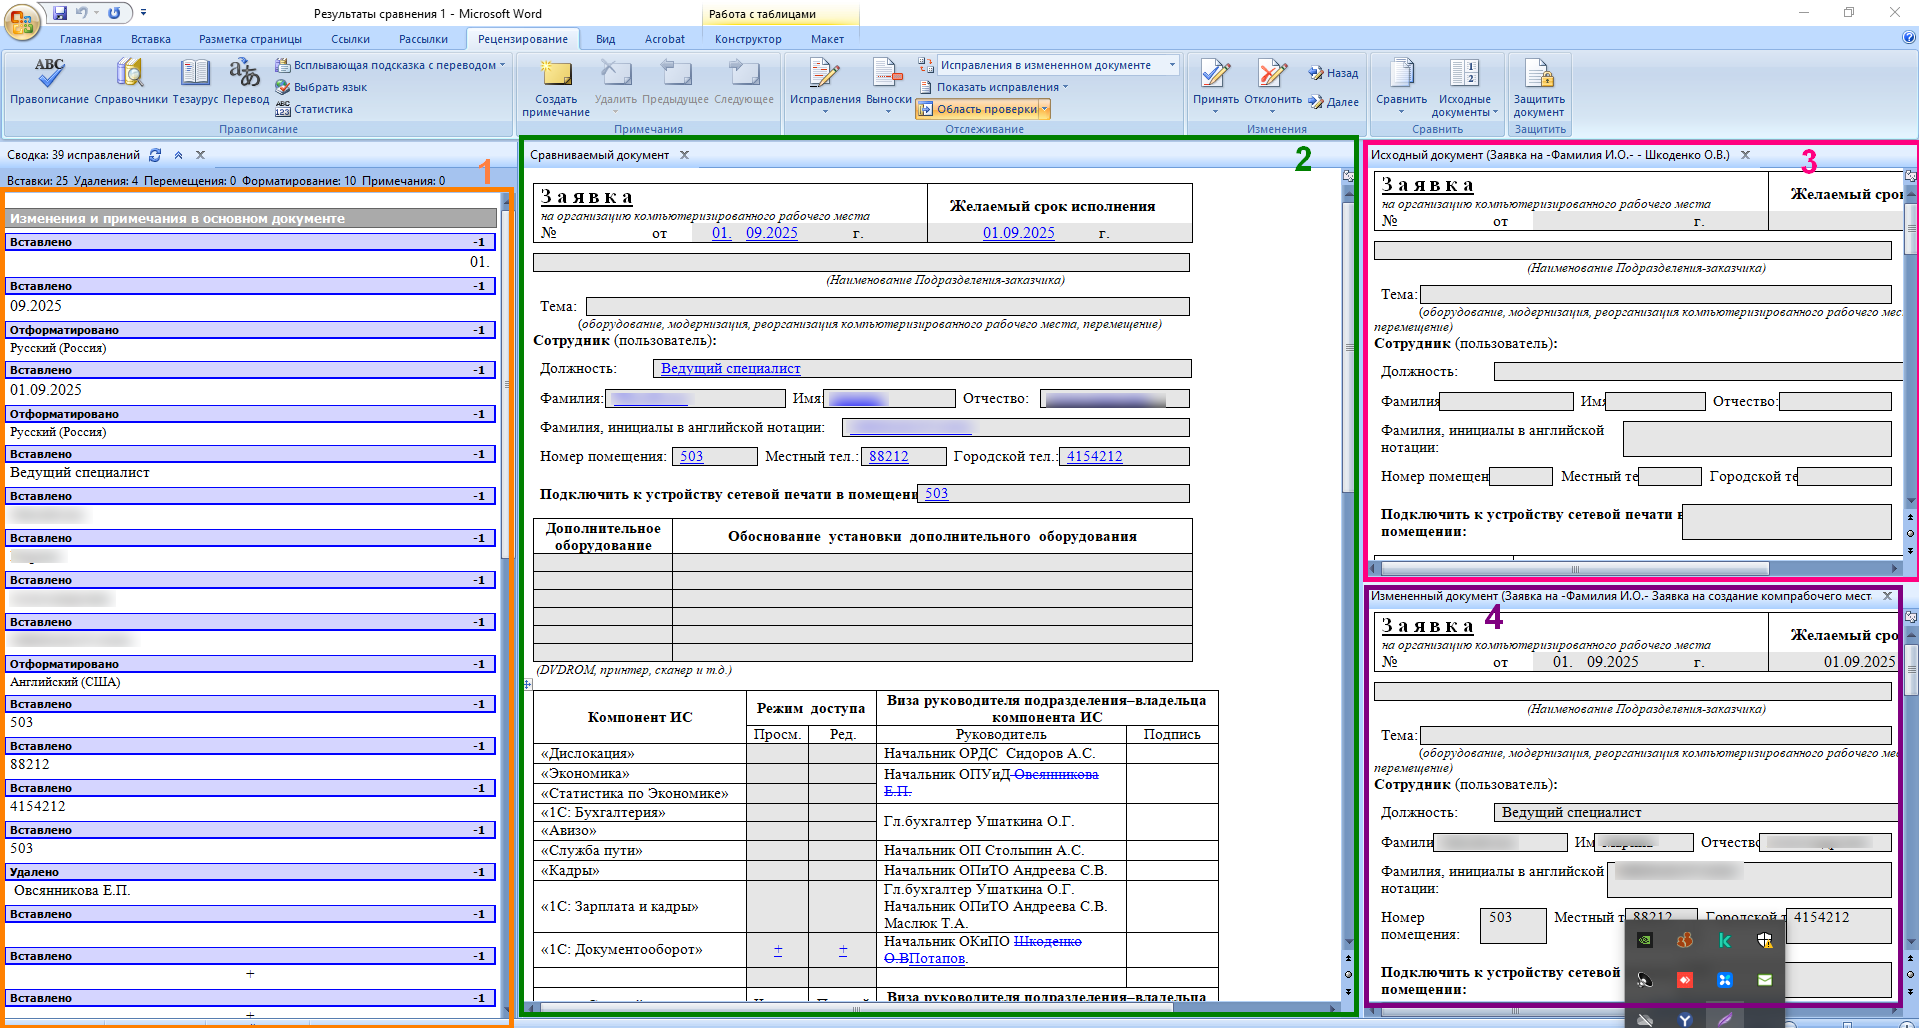Click the Создать примечание icon
1919x1028 pixels.
pos(556,74)
